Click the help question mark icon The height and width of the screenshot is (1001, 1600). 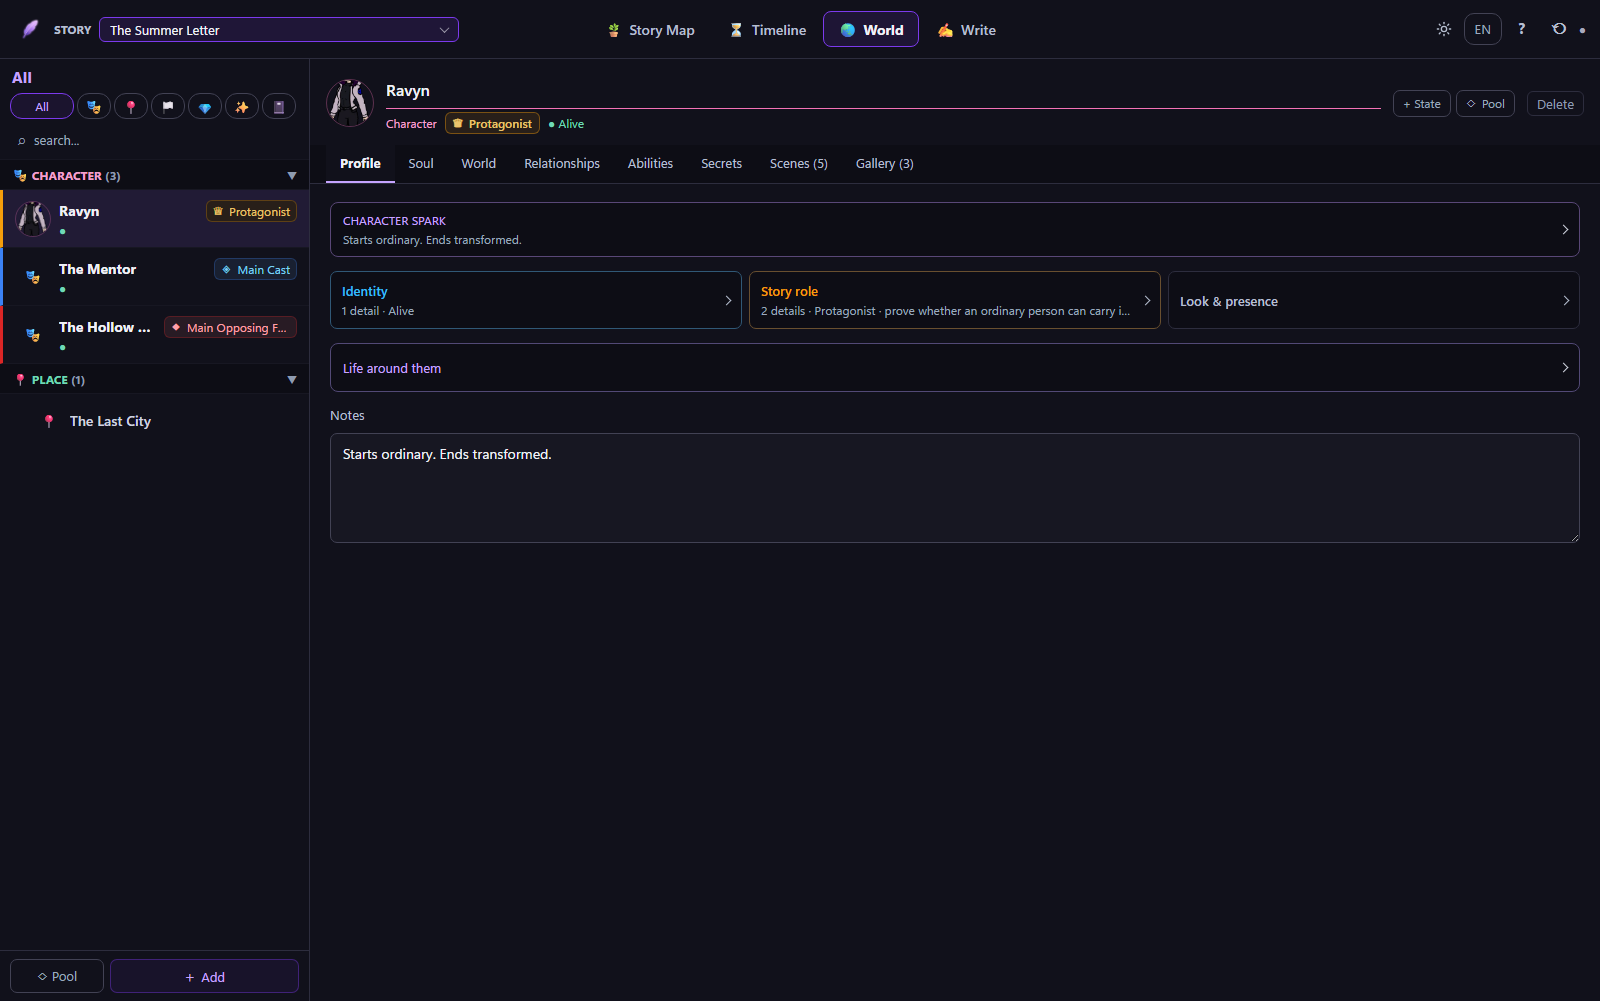pyautogui.click(x=1521, y=29)
